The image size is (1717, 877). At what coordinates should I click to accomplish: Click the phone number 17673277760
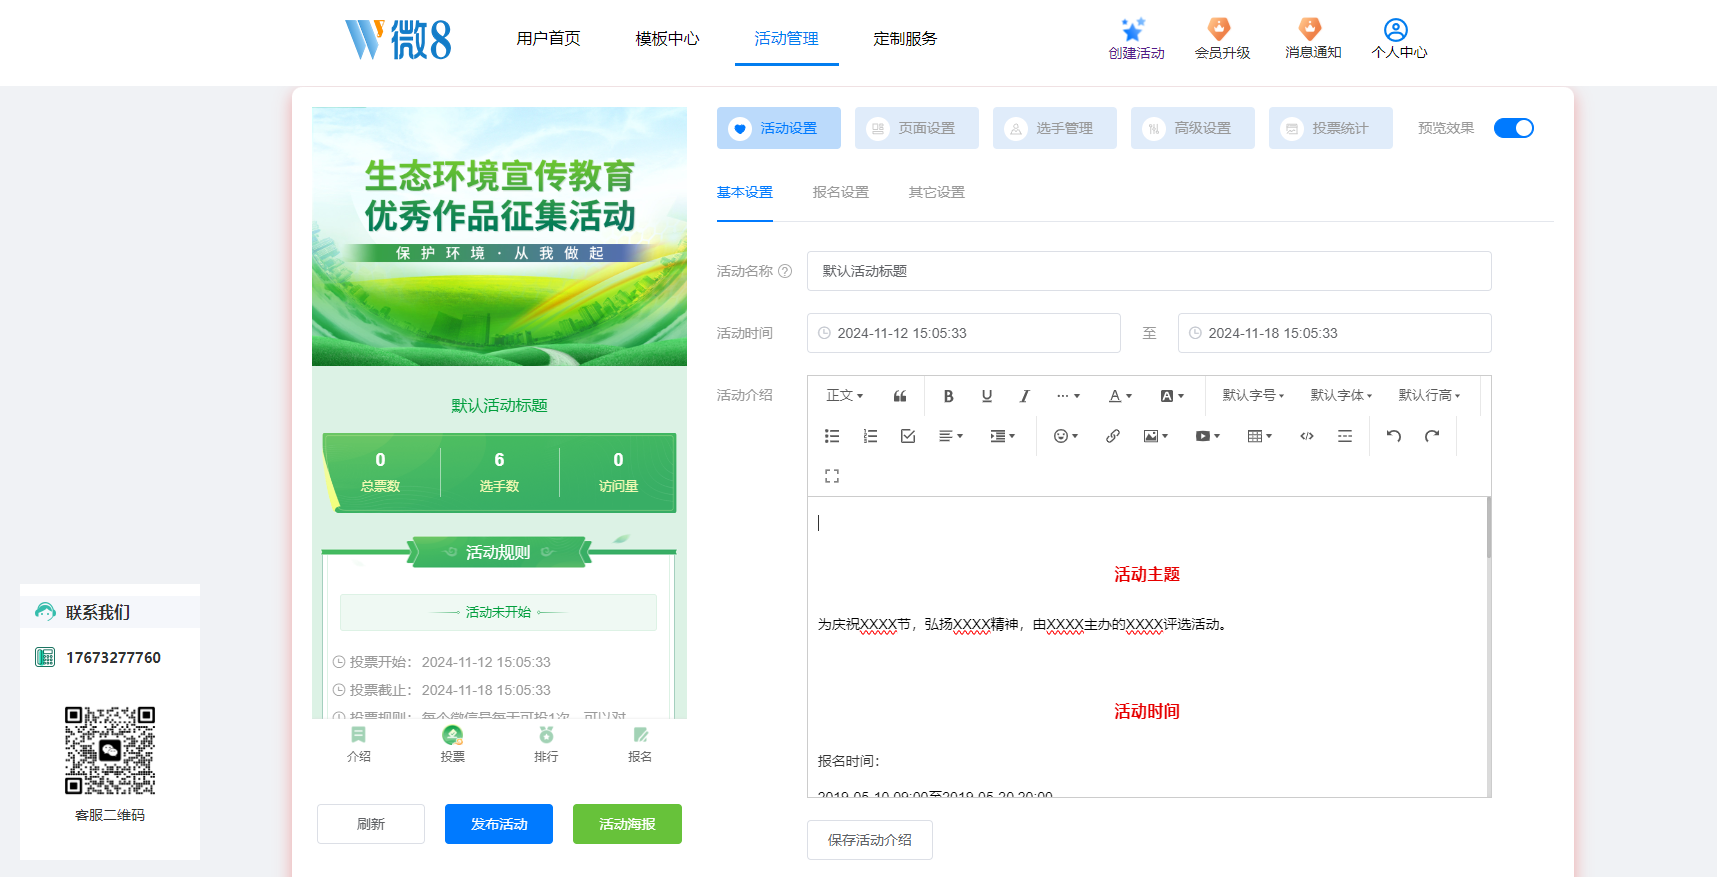(113, 657)
